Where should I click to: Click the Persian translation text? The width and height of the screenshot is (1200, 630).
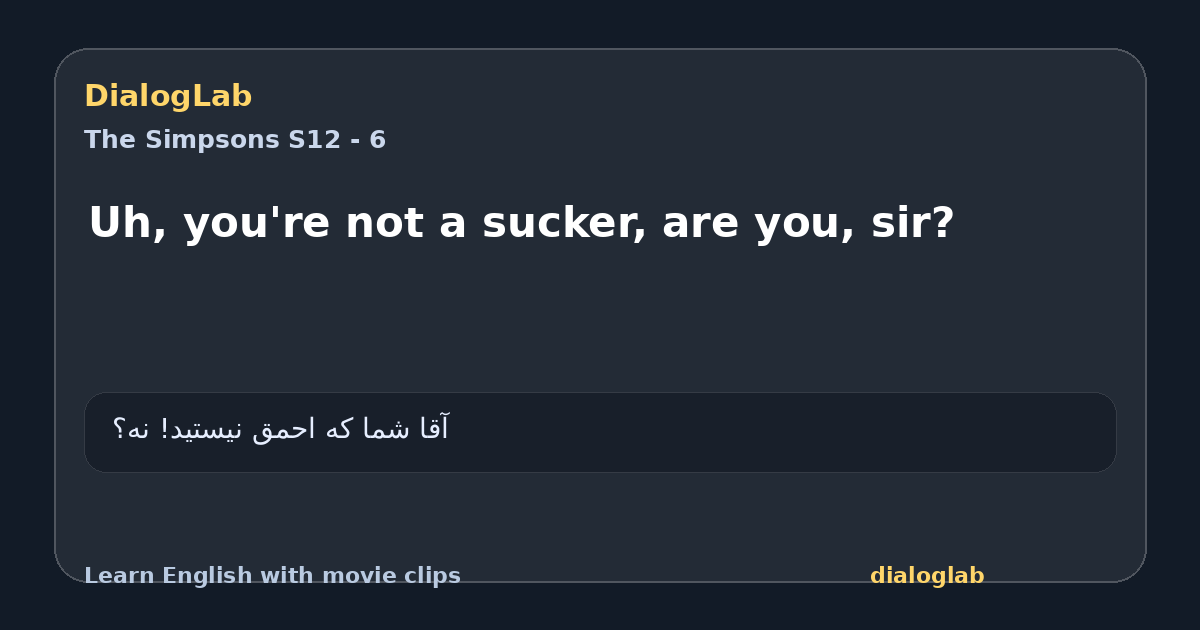point(281,429)
